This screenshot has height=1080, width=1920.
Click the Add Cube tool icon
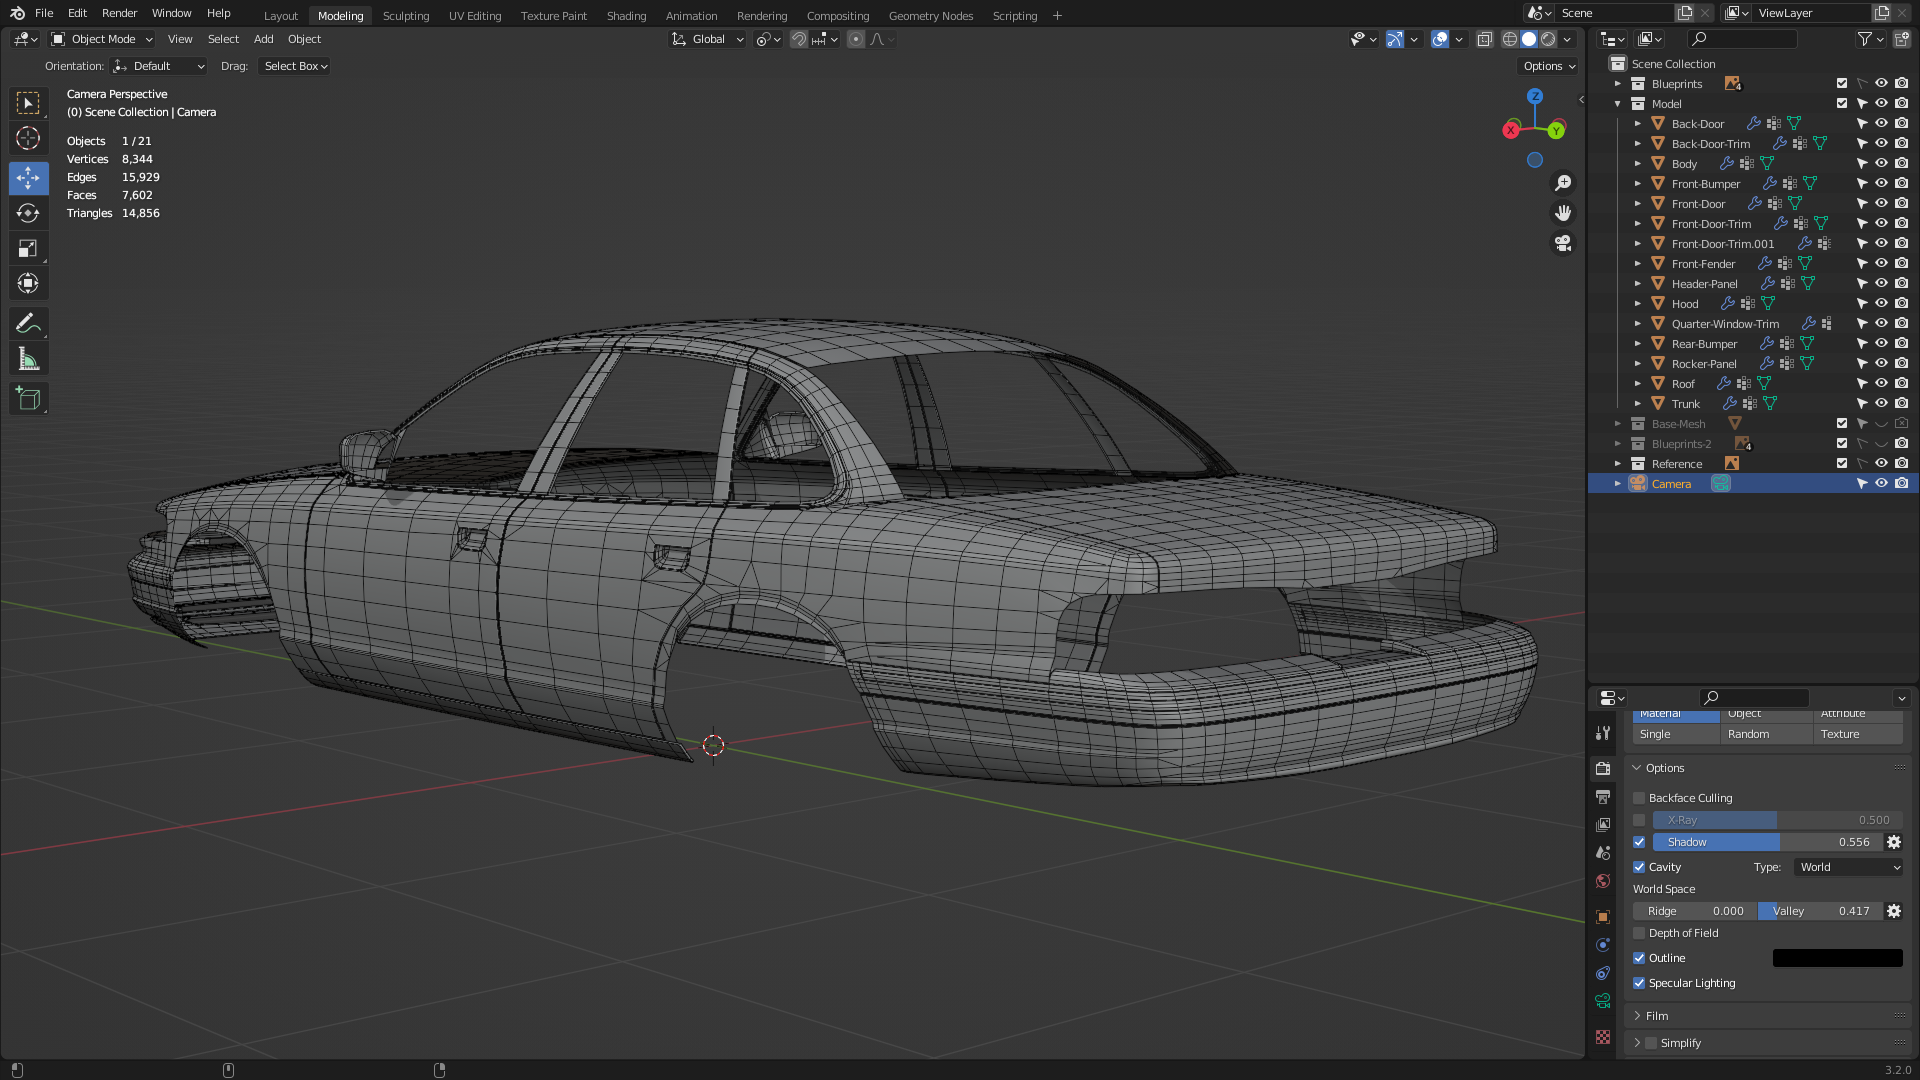[x=28, y=399]
